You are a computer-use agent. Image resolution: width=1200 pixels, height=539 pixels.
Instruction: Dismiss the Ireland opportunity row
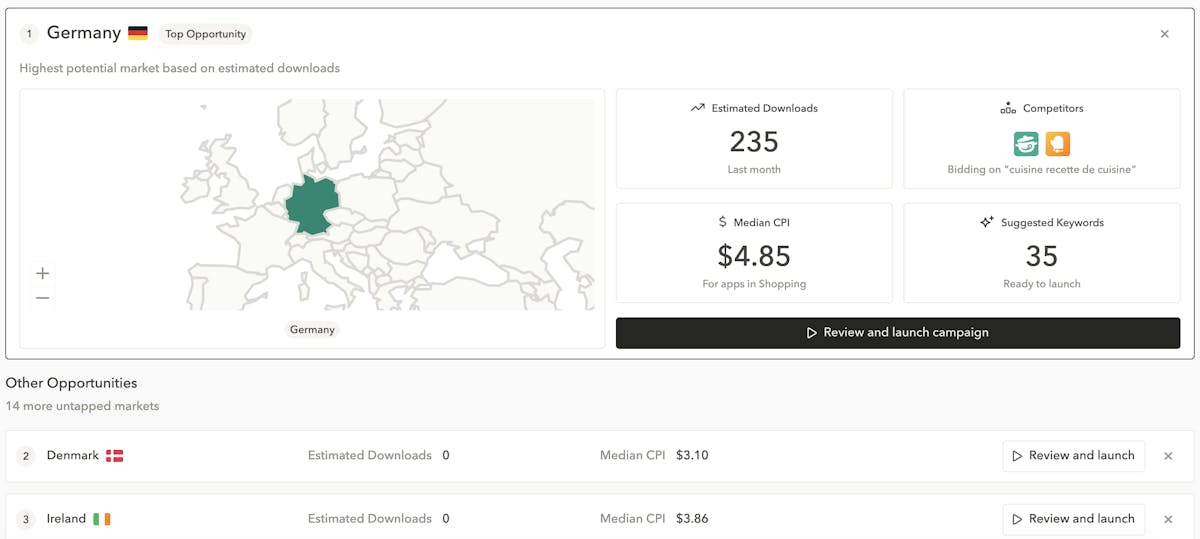click(x=1168, y=519)
